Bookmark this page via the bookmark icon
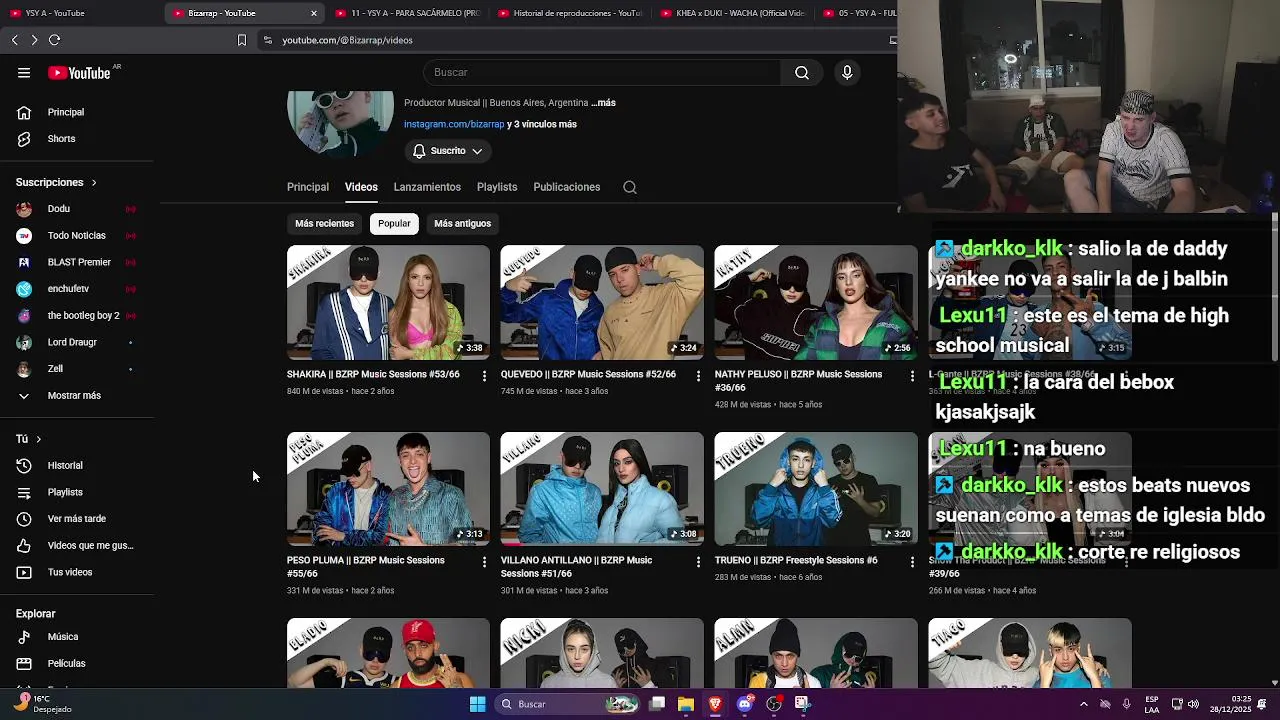Screen dimensions: 1280x720 tap(241, 40)
